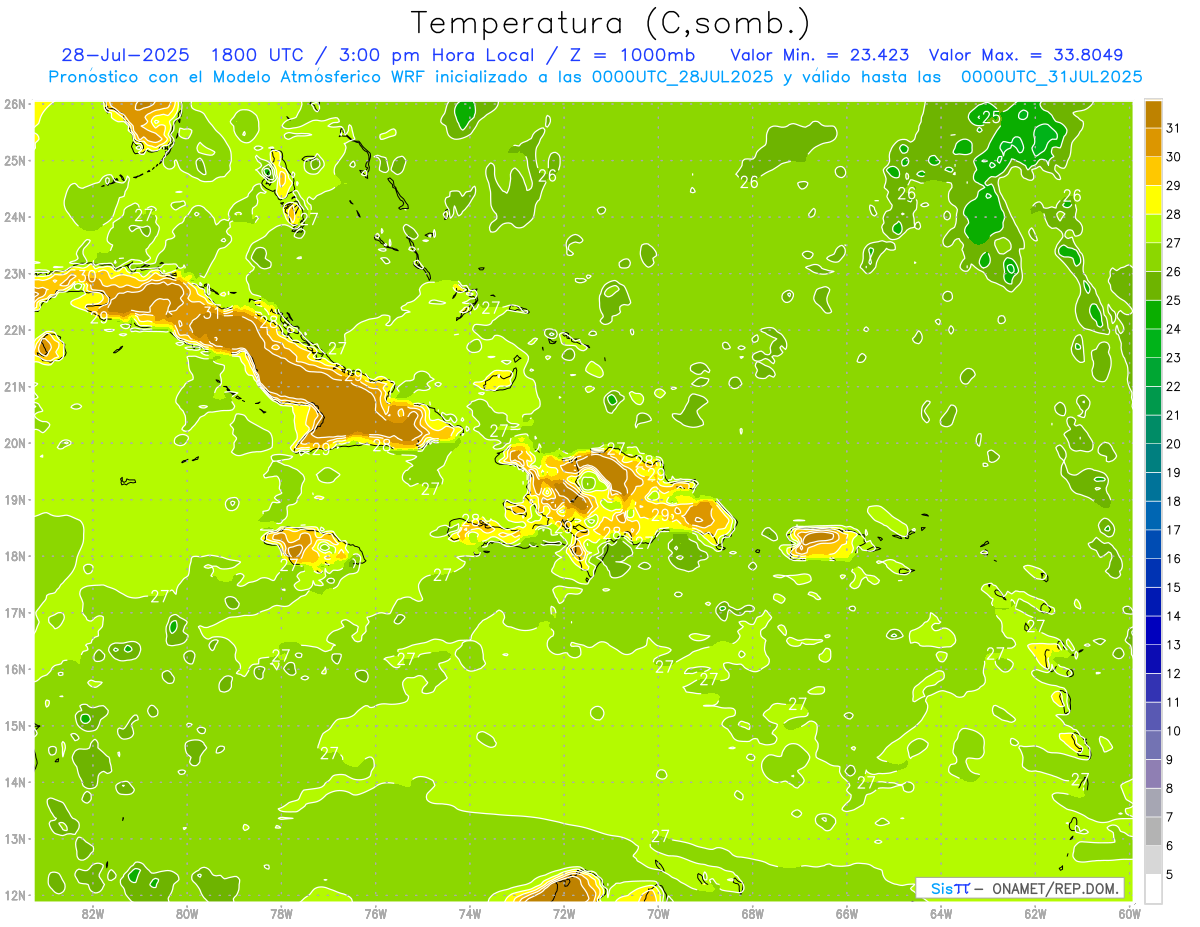The image size is (1200, 927).
Task: Select the 62W longitude axis label
Action: coord(1035,913)
